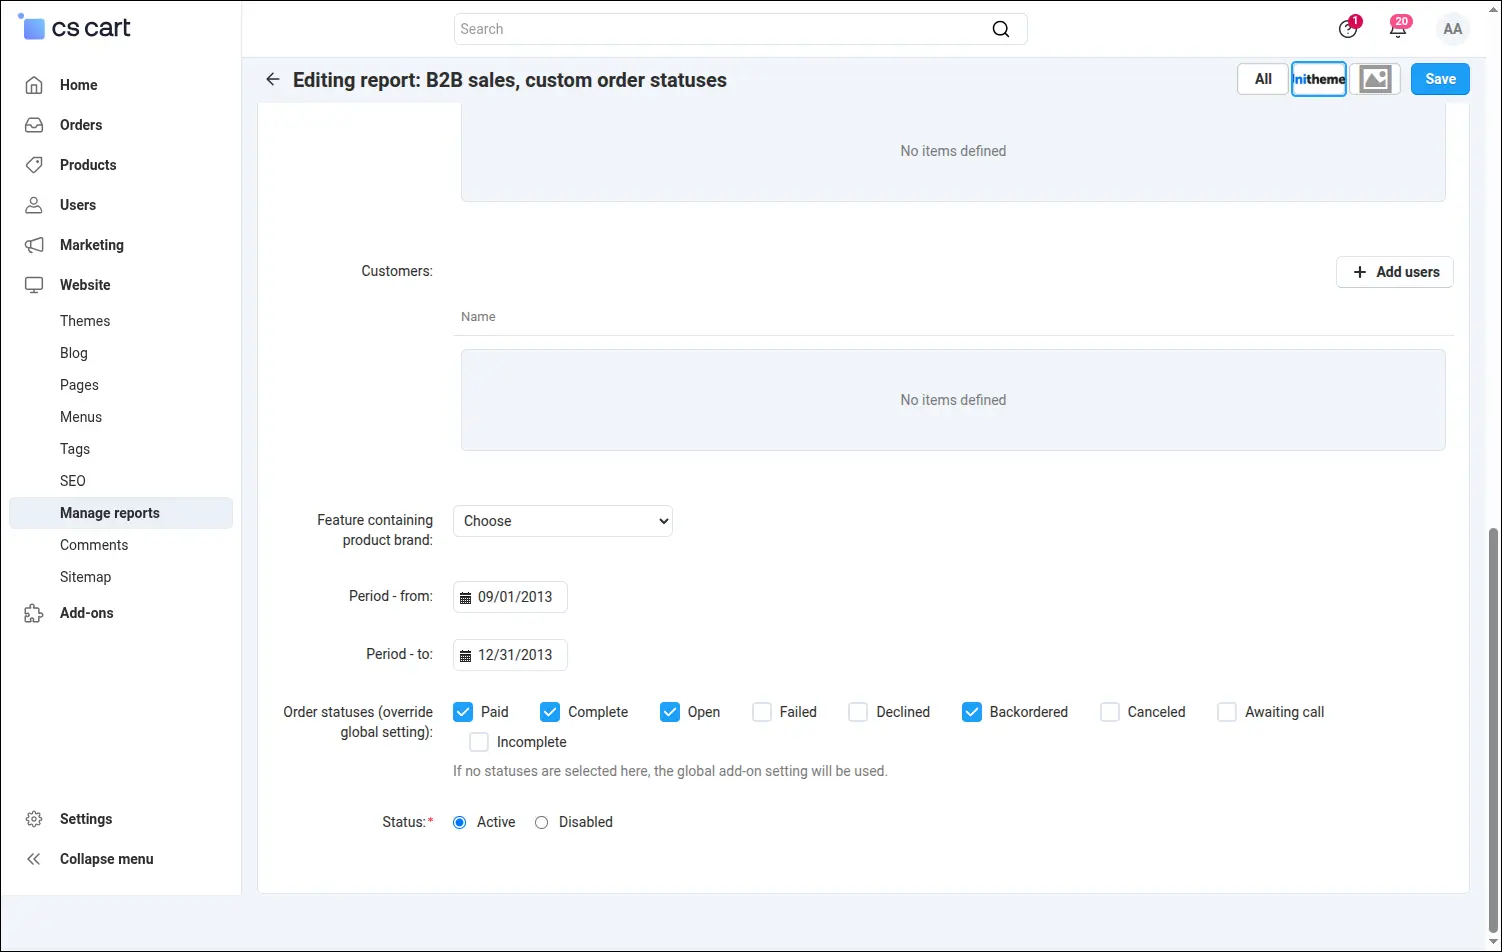1502x952 pixels.
Task: Open the help icon with badge 1
Action: point(1348,29)
